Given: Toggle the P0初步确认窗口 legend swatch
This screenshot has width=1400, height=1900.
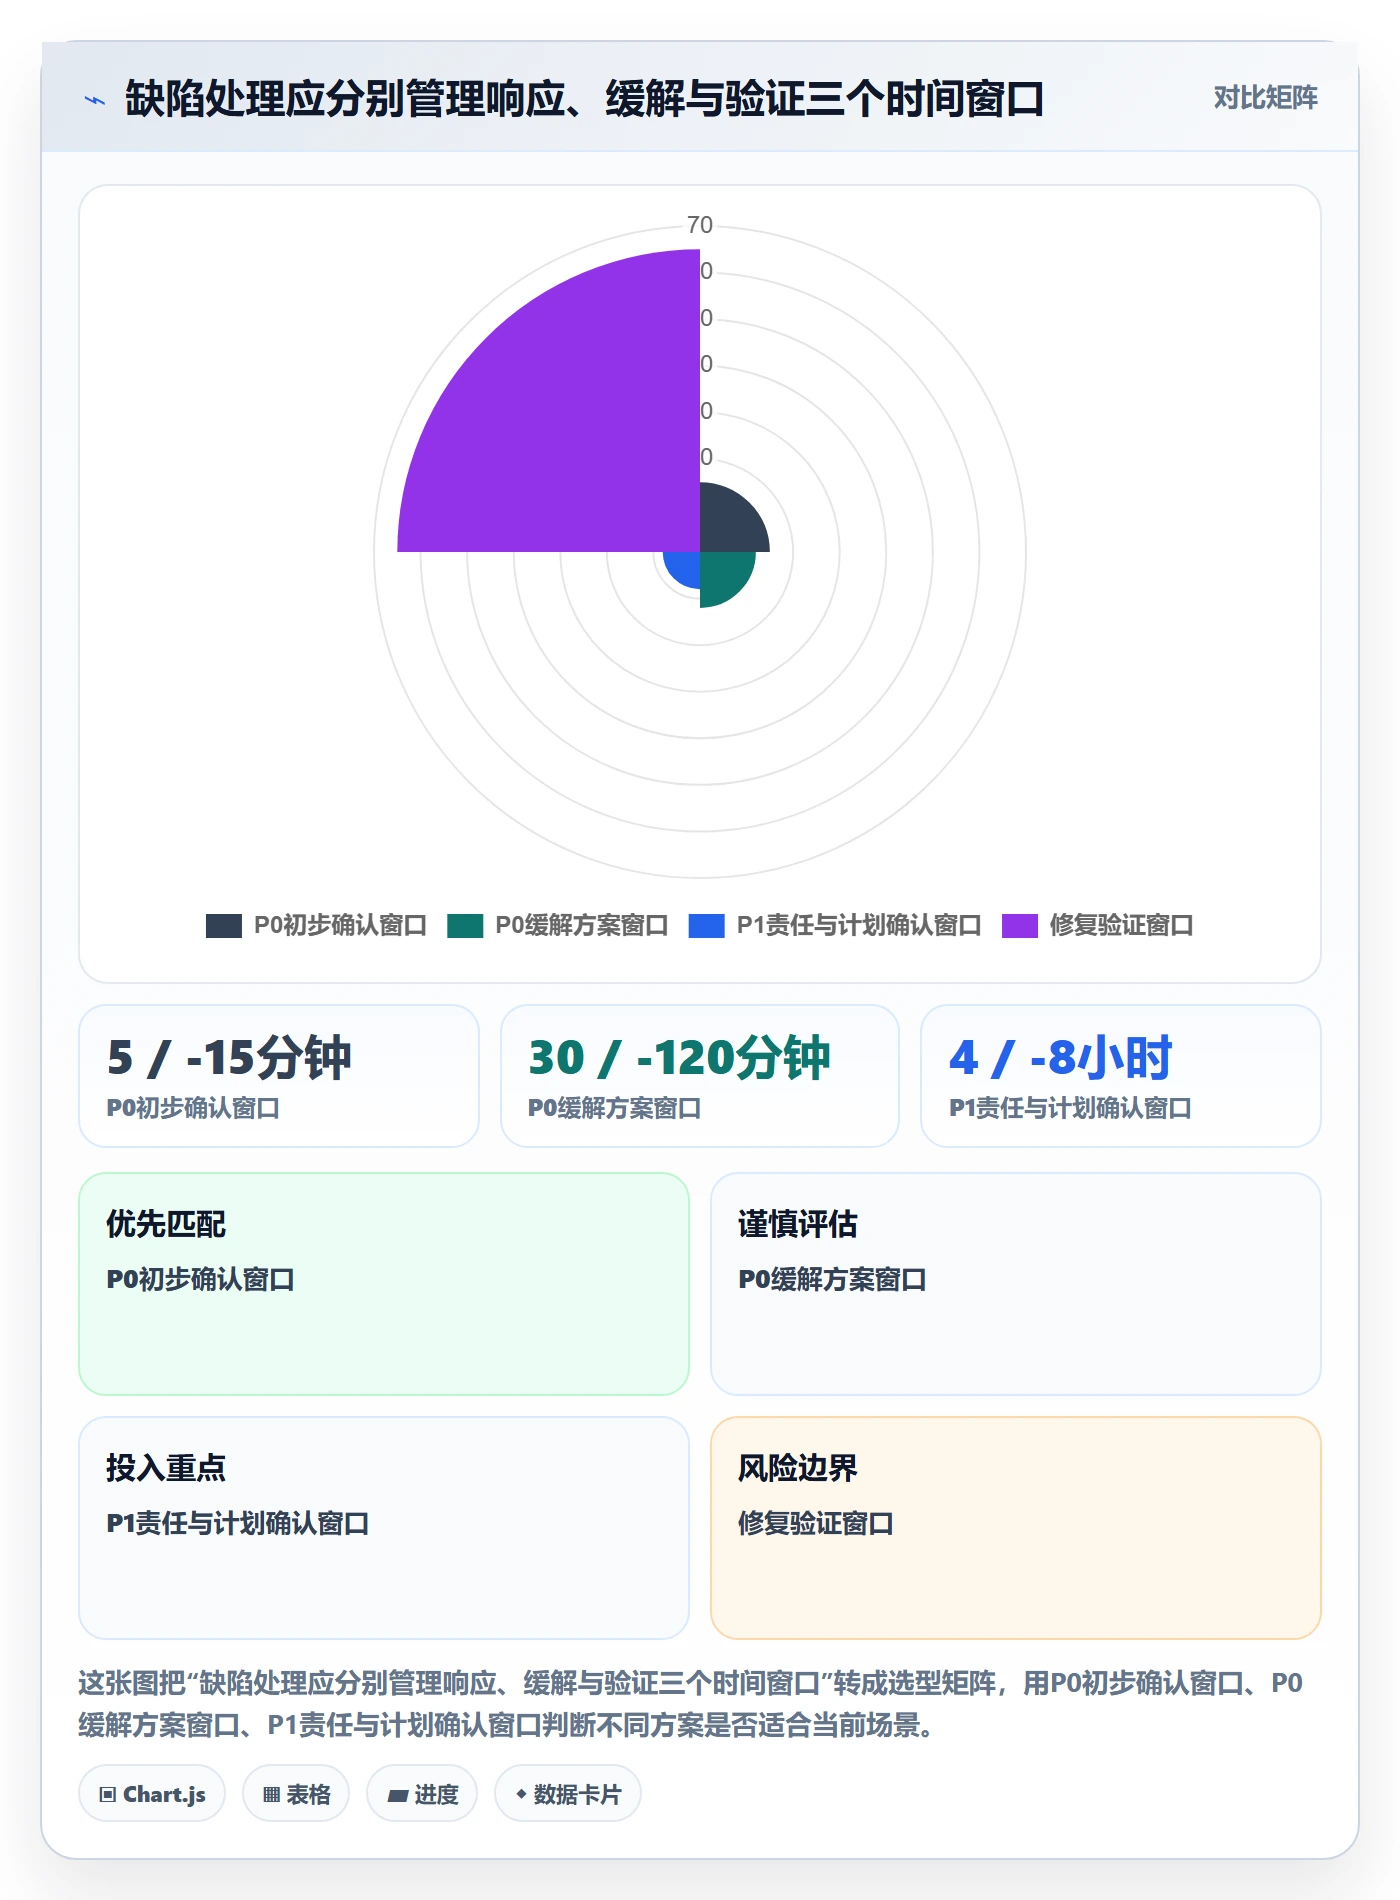Looking at the screenshot, I should (224, 925).
